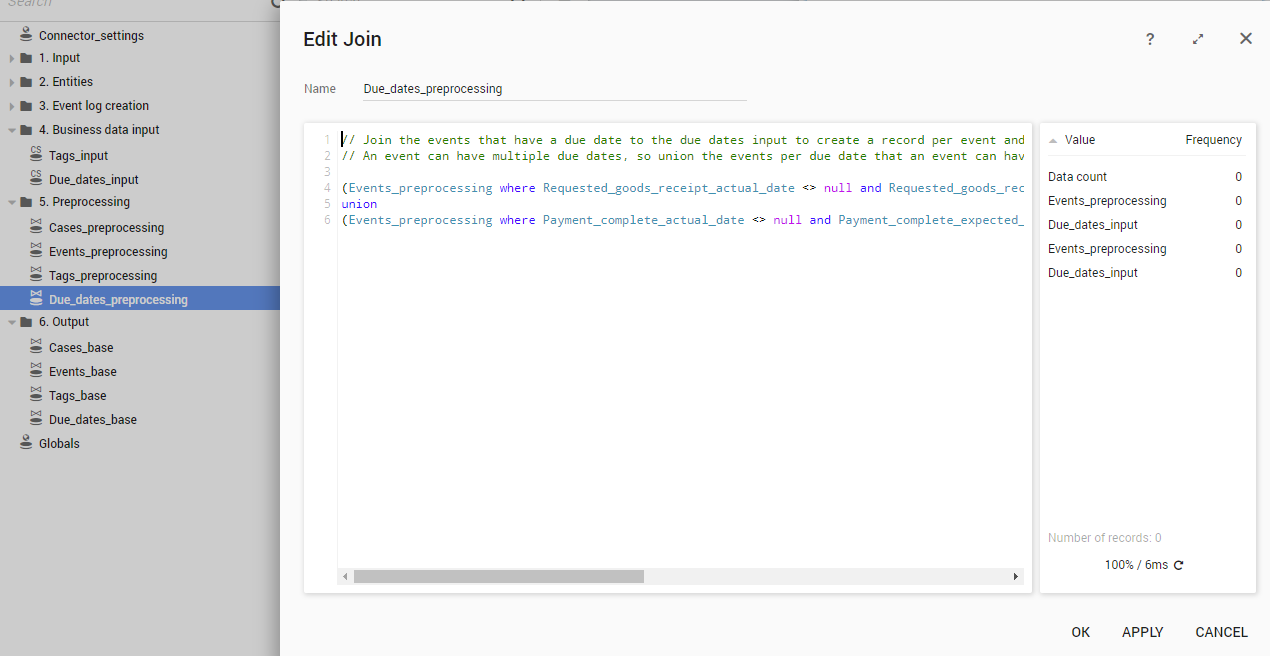Expand the "2. Entities" folder
Screen dimensions: 1270x656
12,81
